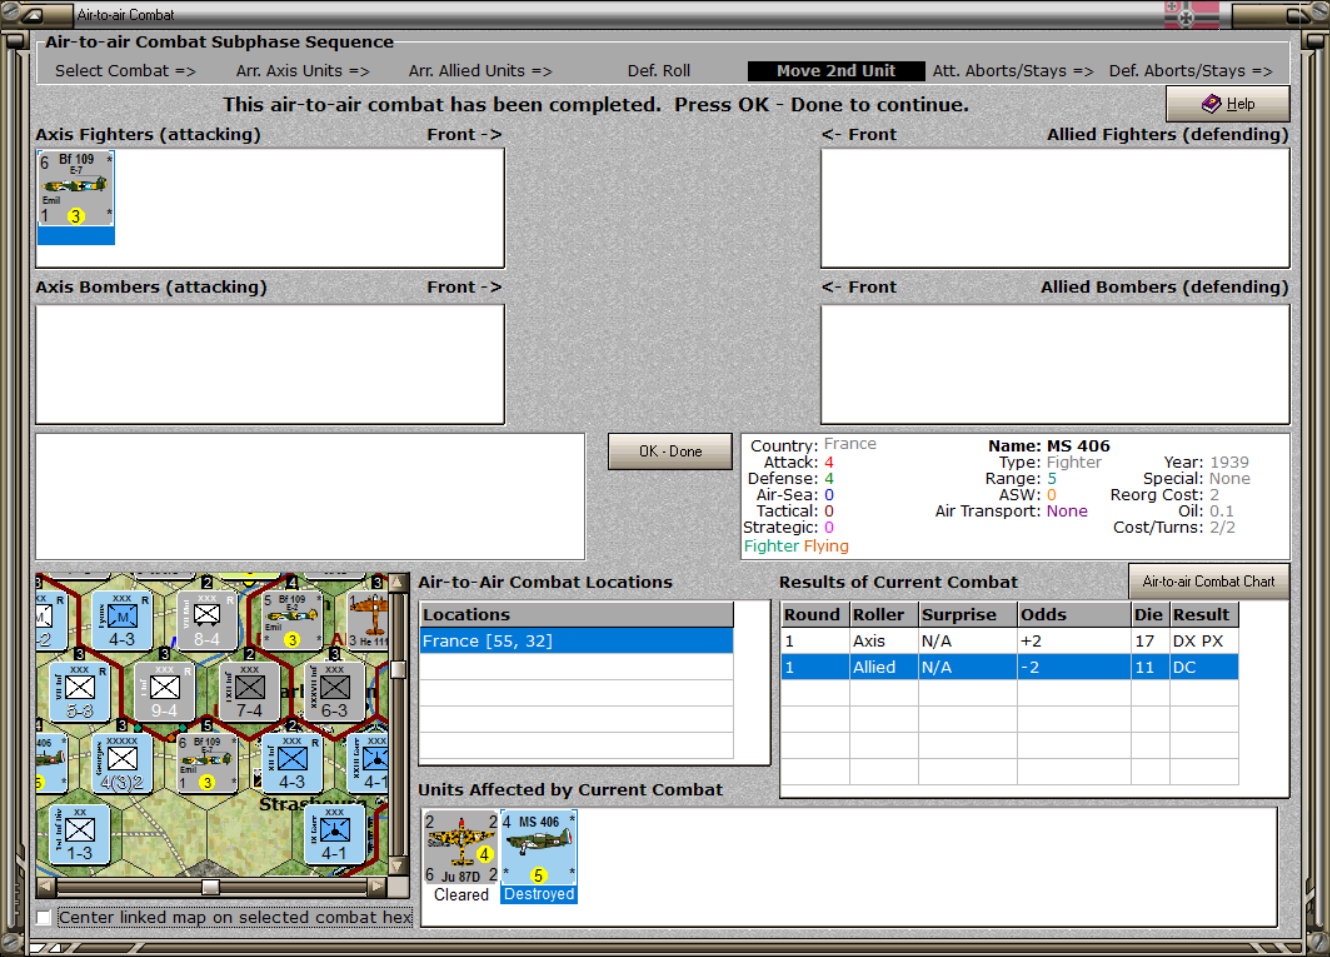
Task: Click the highlighted Move 2nd Unit subphase
Action: pyautogui.click(x=836, y=71)
